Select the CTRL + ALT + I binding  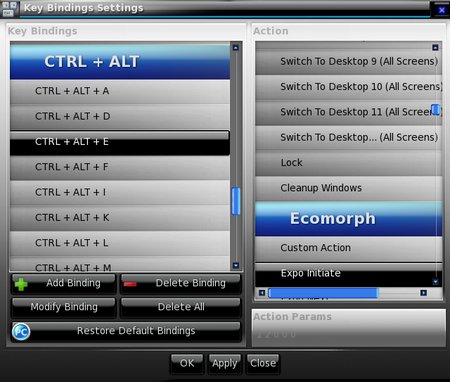120,193
